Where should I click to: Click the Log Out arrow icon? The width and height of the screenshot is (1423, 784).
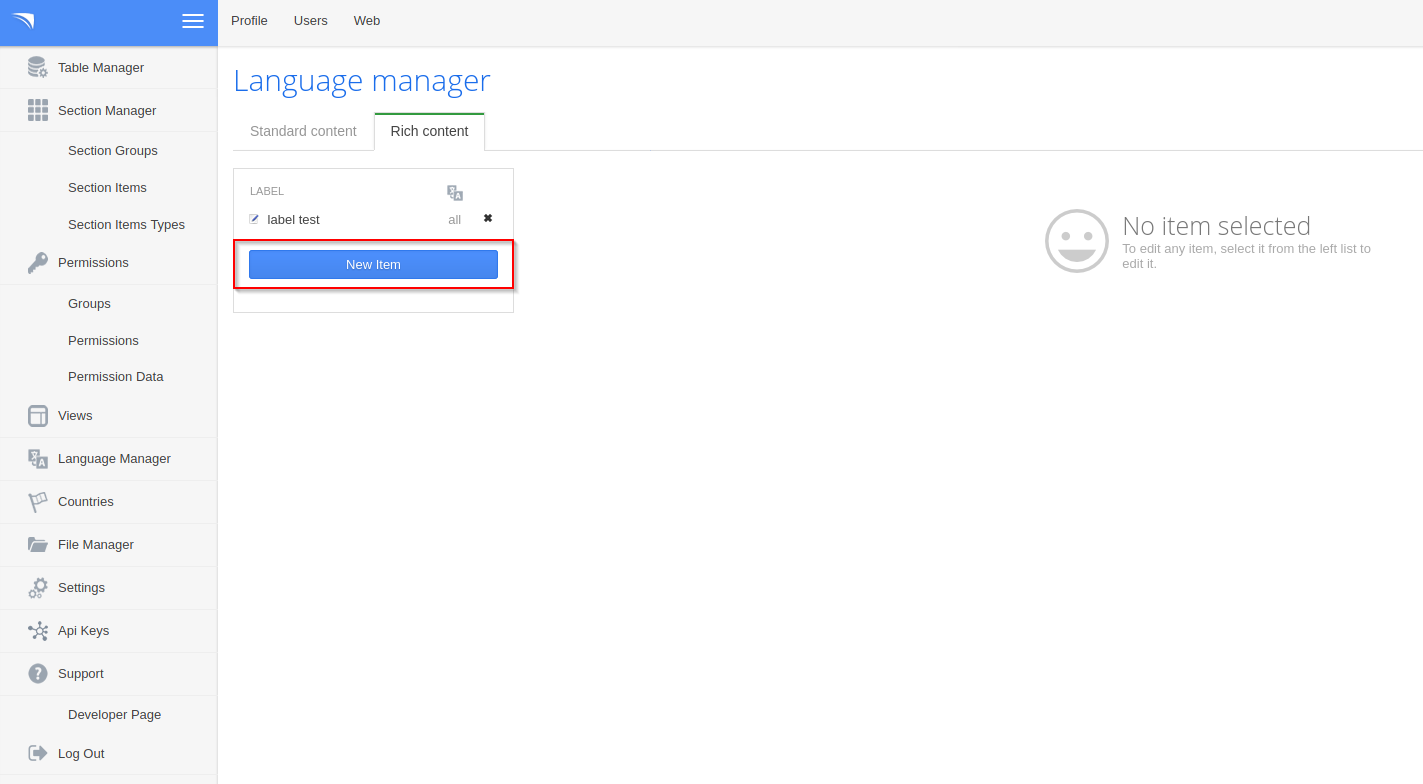coord(37,753)
